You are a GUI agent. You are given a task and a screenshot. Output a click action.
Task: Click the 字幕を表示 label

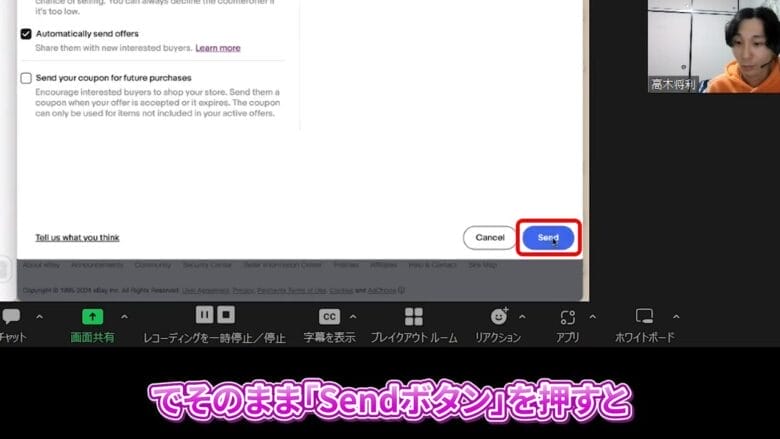(x=329, y=338)
